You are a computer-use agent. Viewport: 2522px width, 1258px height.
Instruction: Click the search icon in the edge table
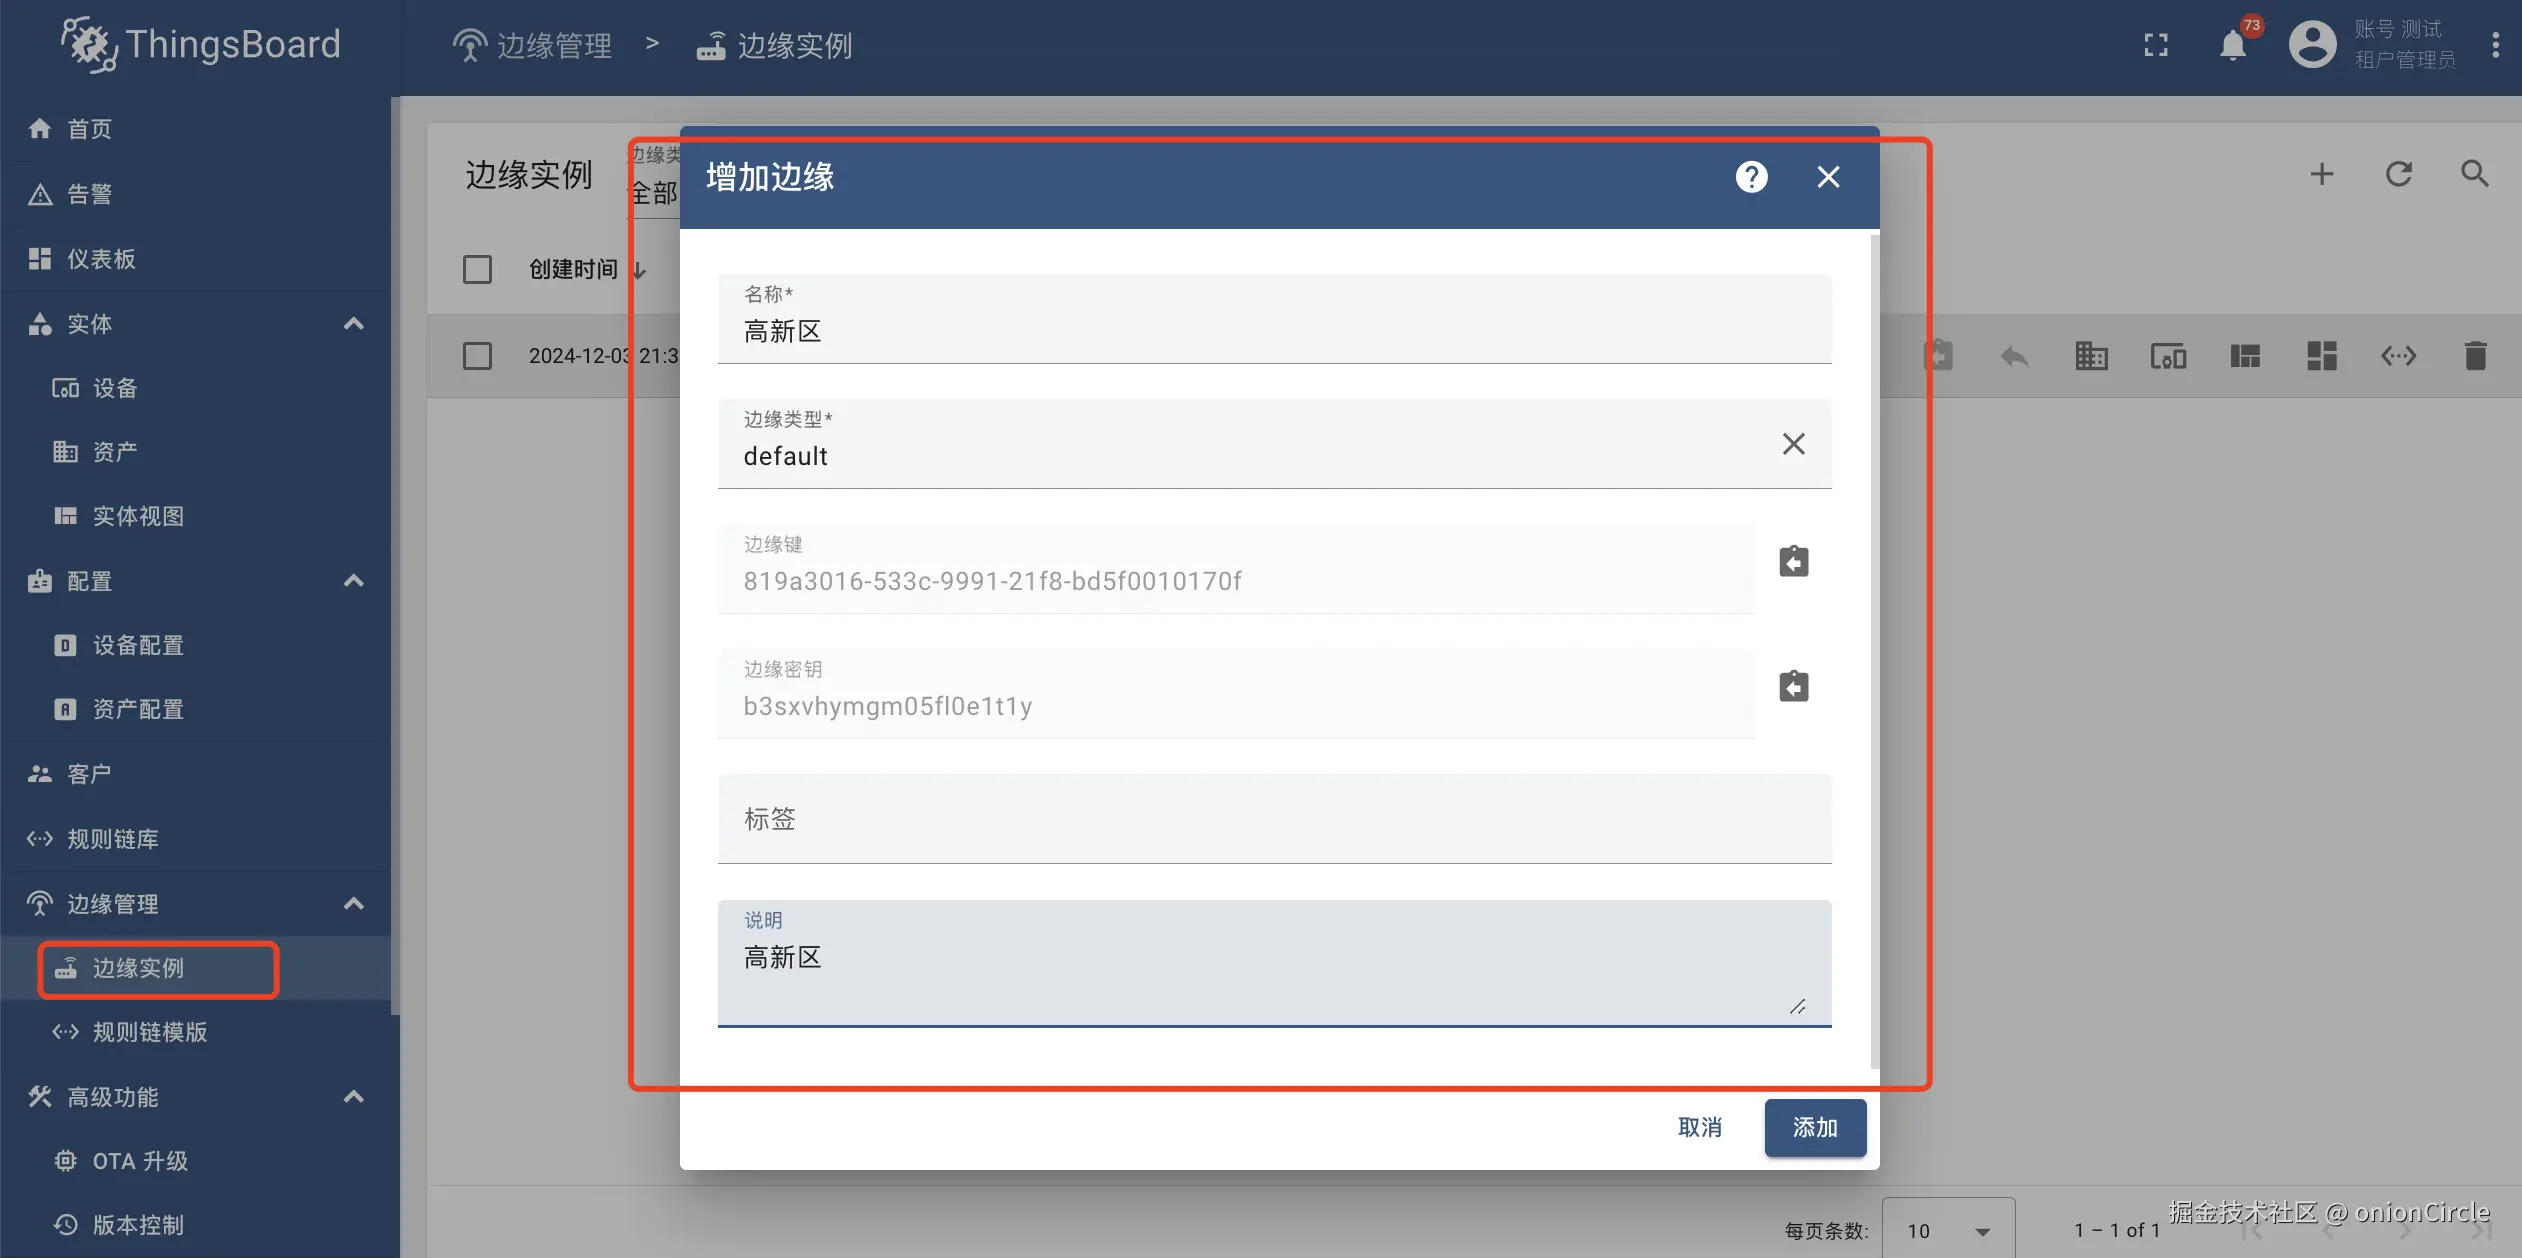[x=2474, y=174]
